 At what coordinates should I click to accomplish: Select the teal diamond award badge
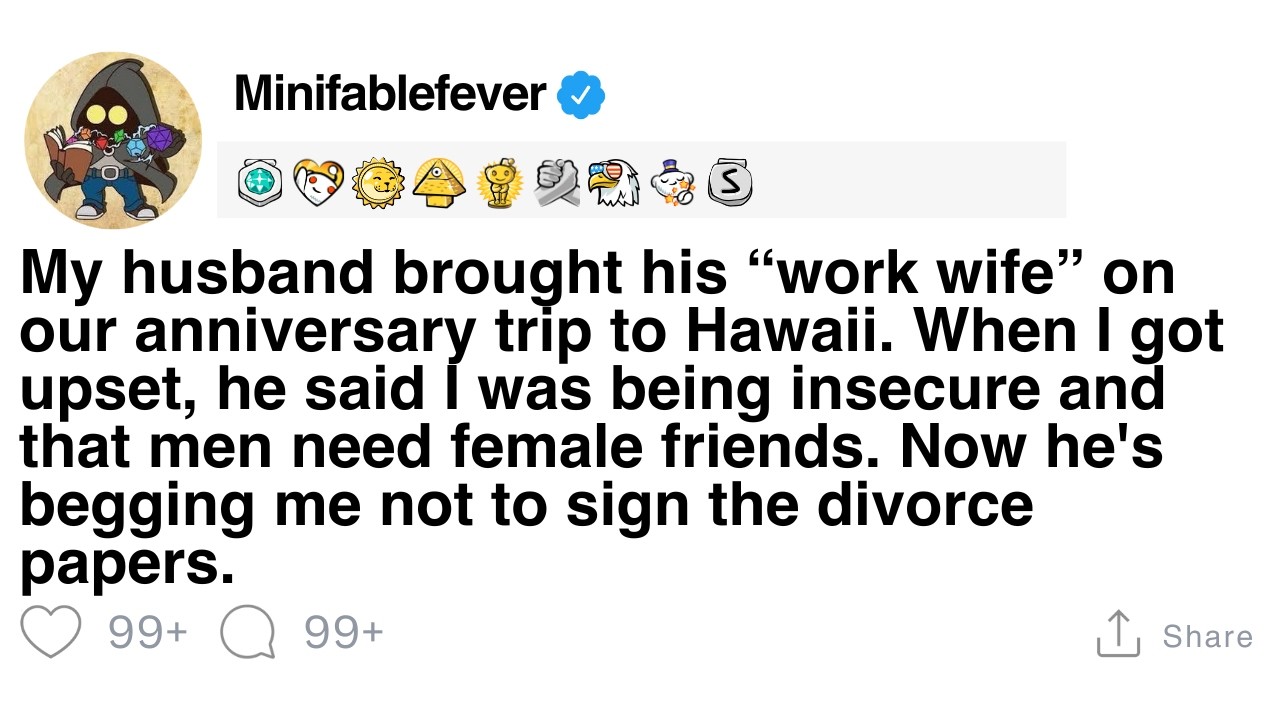pyautogui.click(x=260, y=182)
